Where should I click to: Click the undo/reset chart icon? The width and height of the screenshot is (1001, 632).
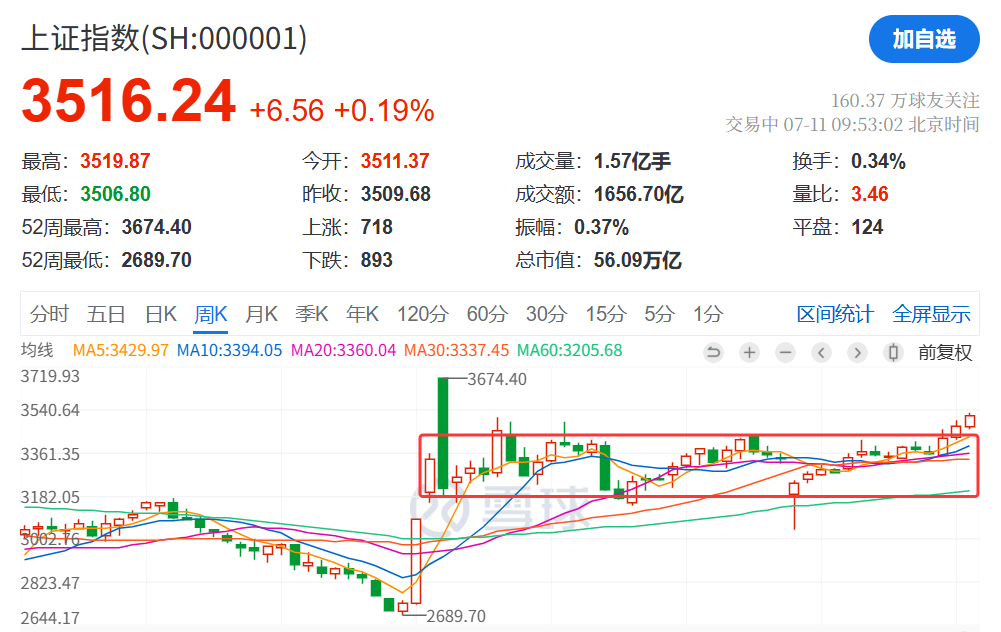(x=713, y=352)
